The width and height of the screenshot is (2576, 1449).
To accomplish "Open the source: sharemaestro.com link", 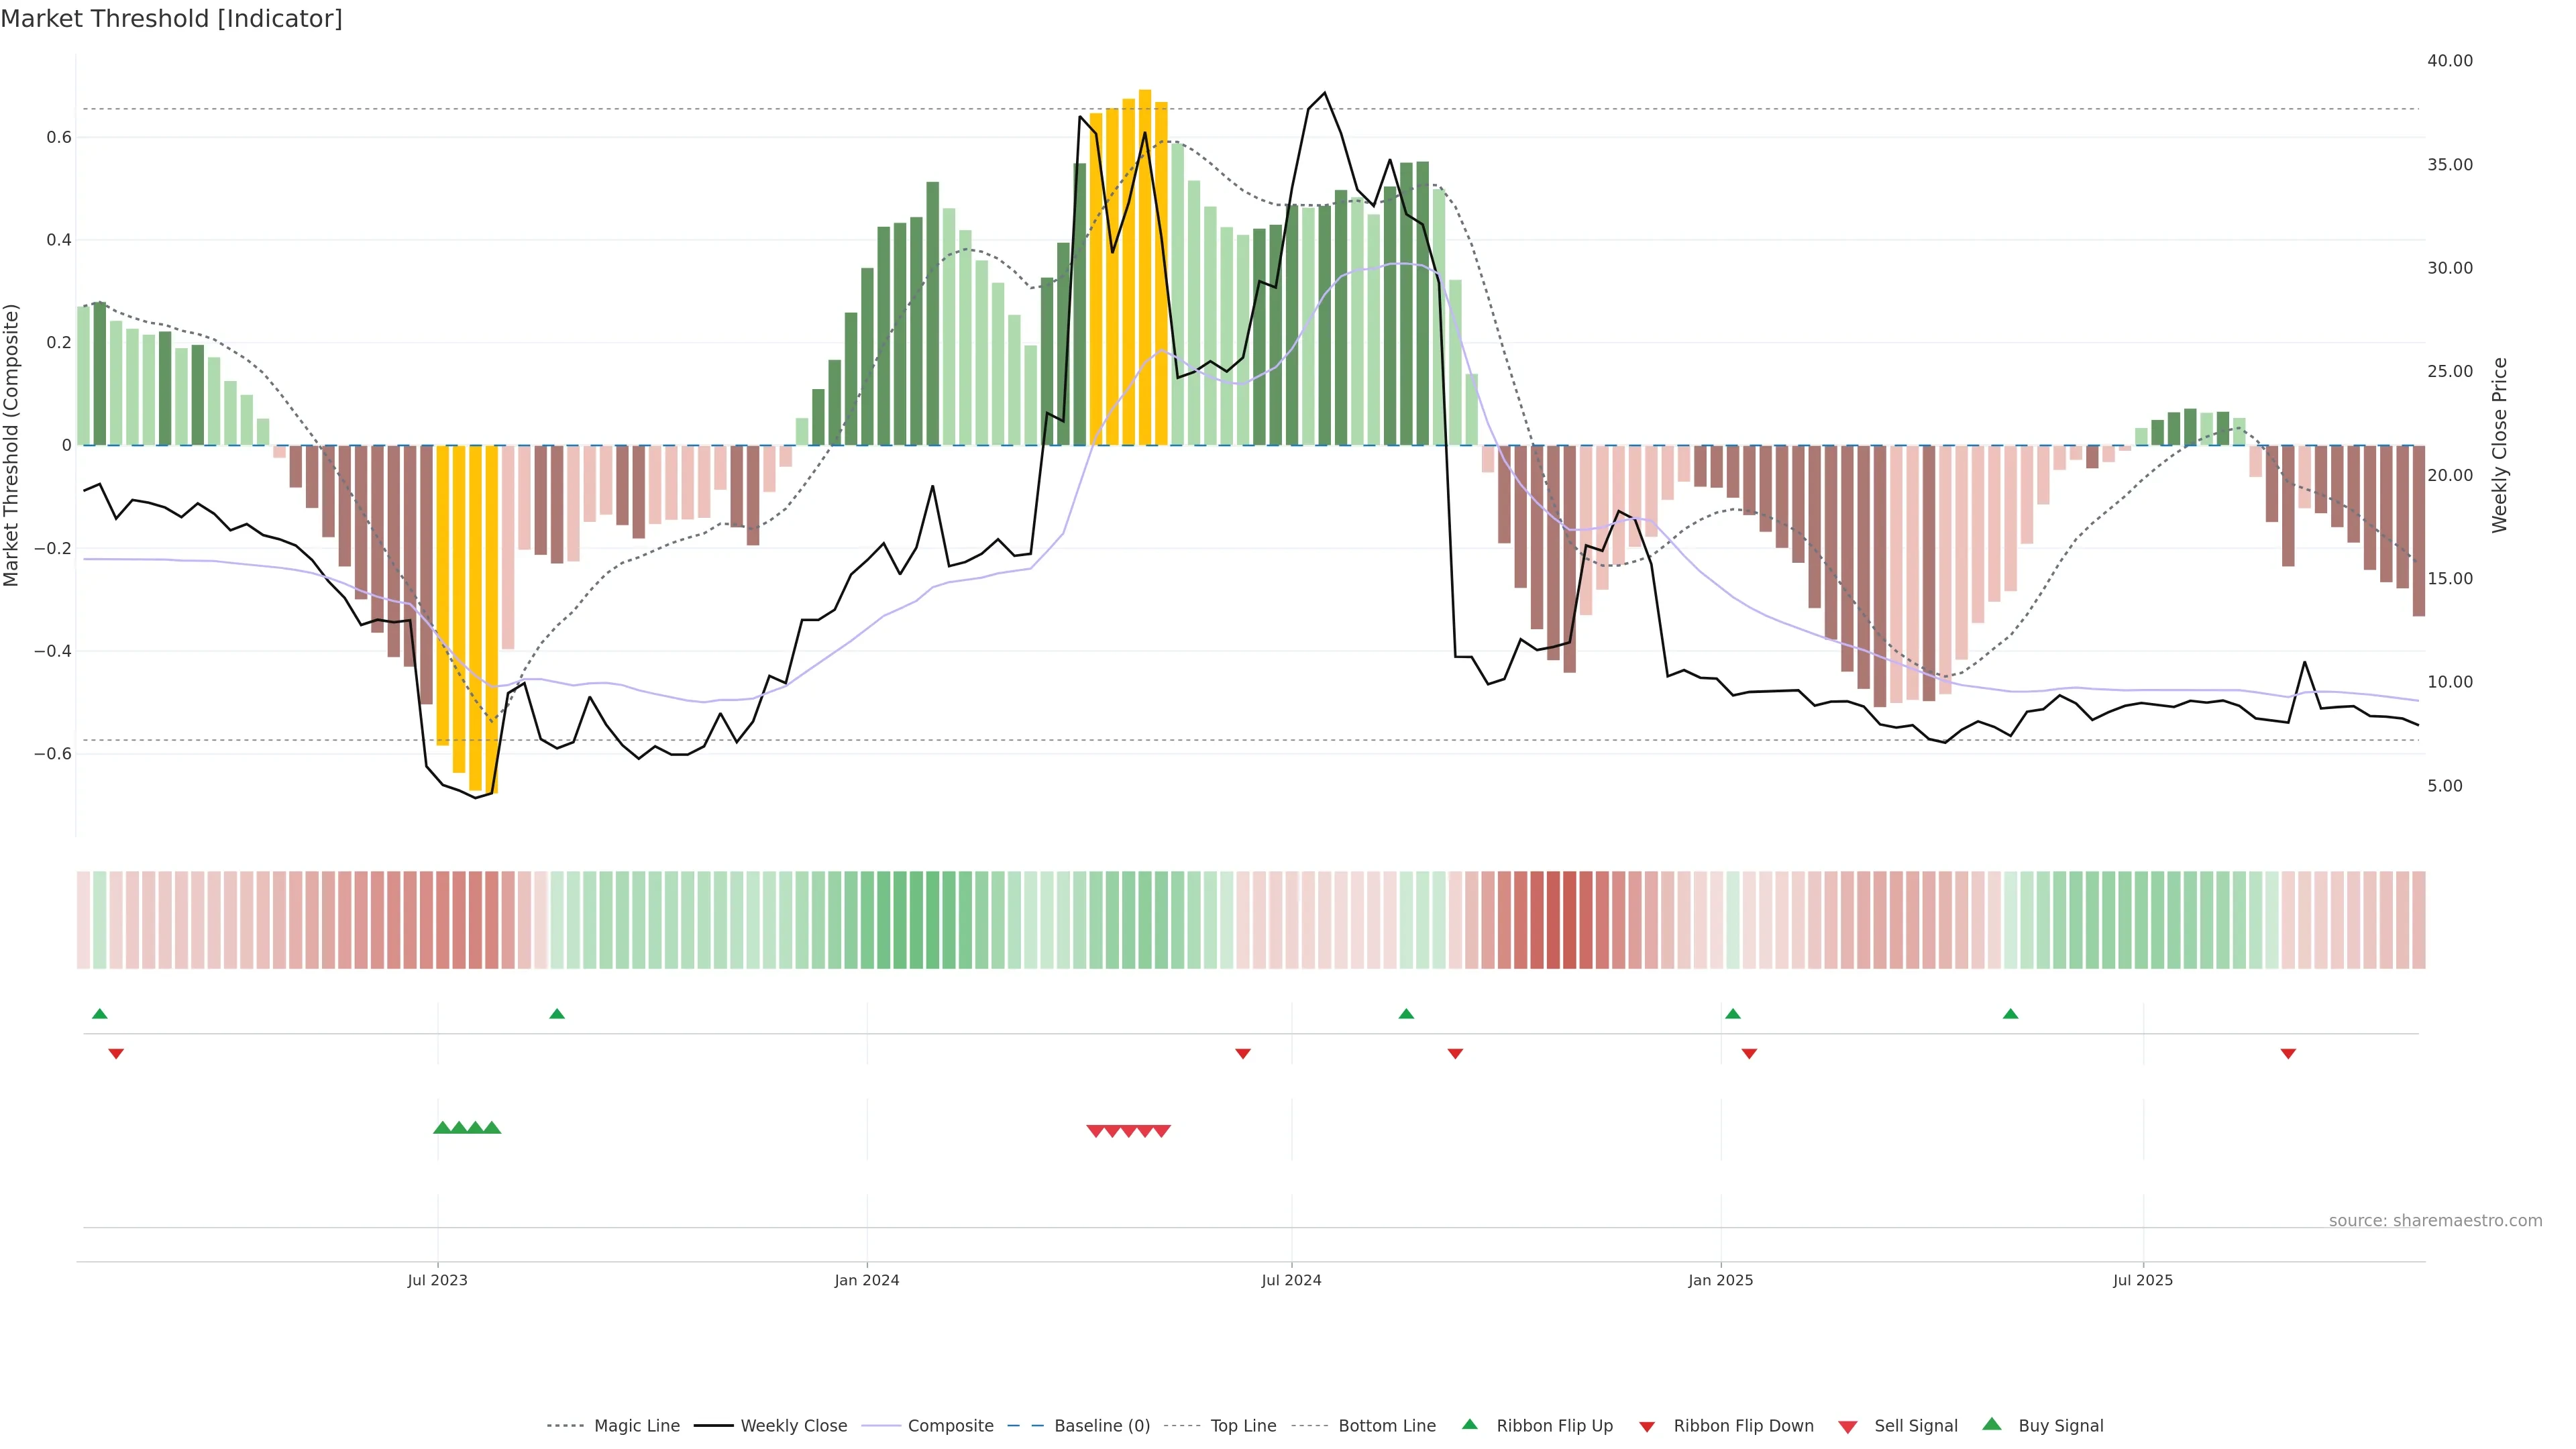I will click(2435, 1221).
